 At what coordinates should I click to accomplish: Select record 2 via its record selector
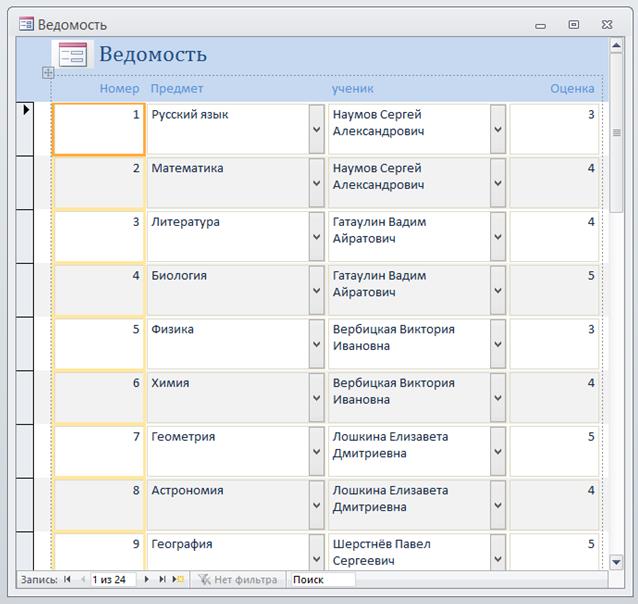[25, 183]
